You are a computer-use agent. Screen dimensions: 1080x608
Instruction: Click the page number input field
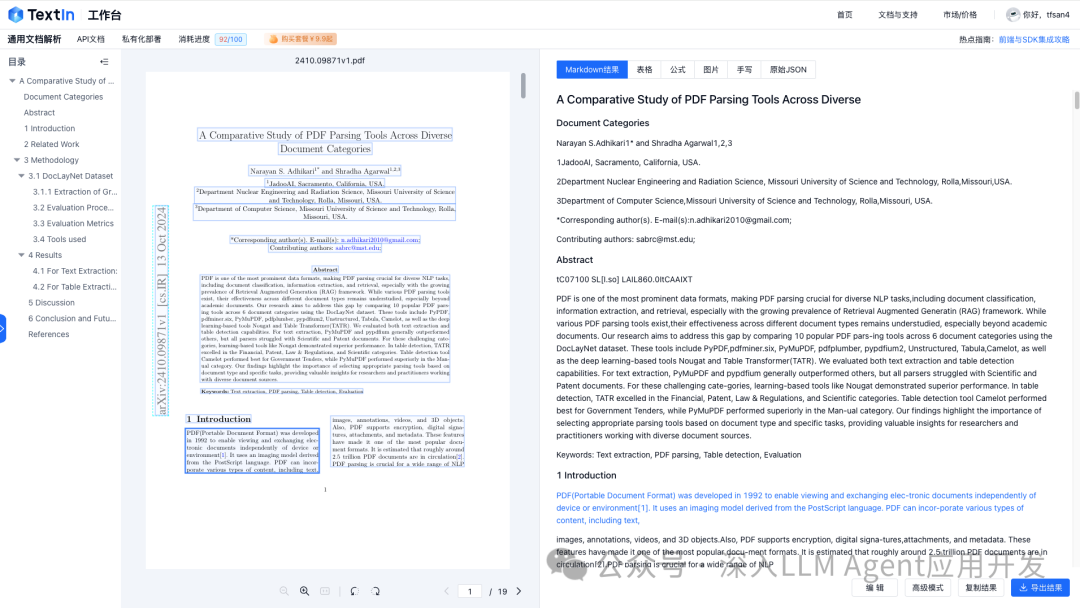click(x=470, y=591)
